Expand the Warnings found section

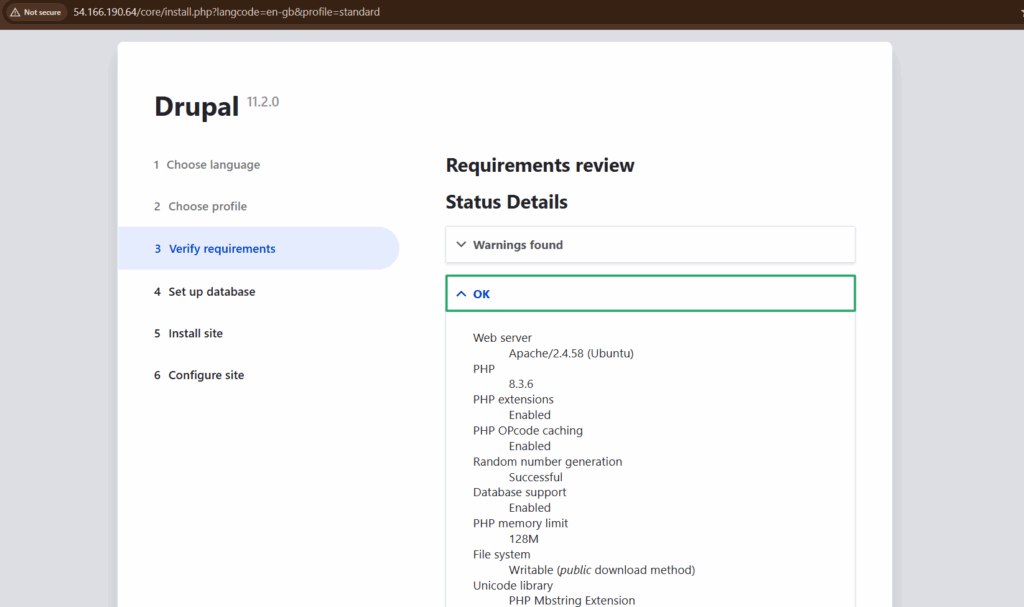pos(650,244)
